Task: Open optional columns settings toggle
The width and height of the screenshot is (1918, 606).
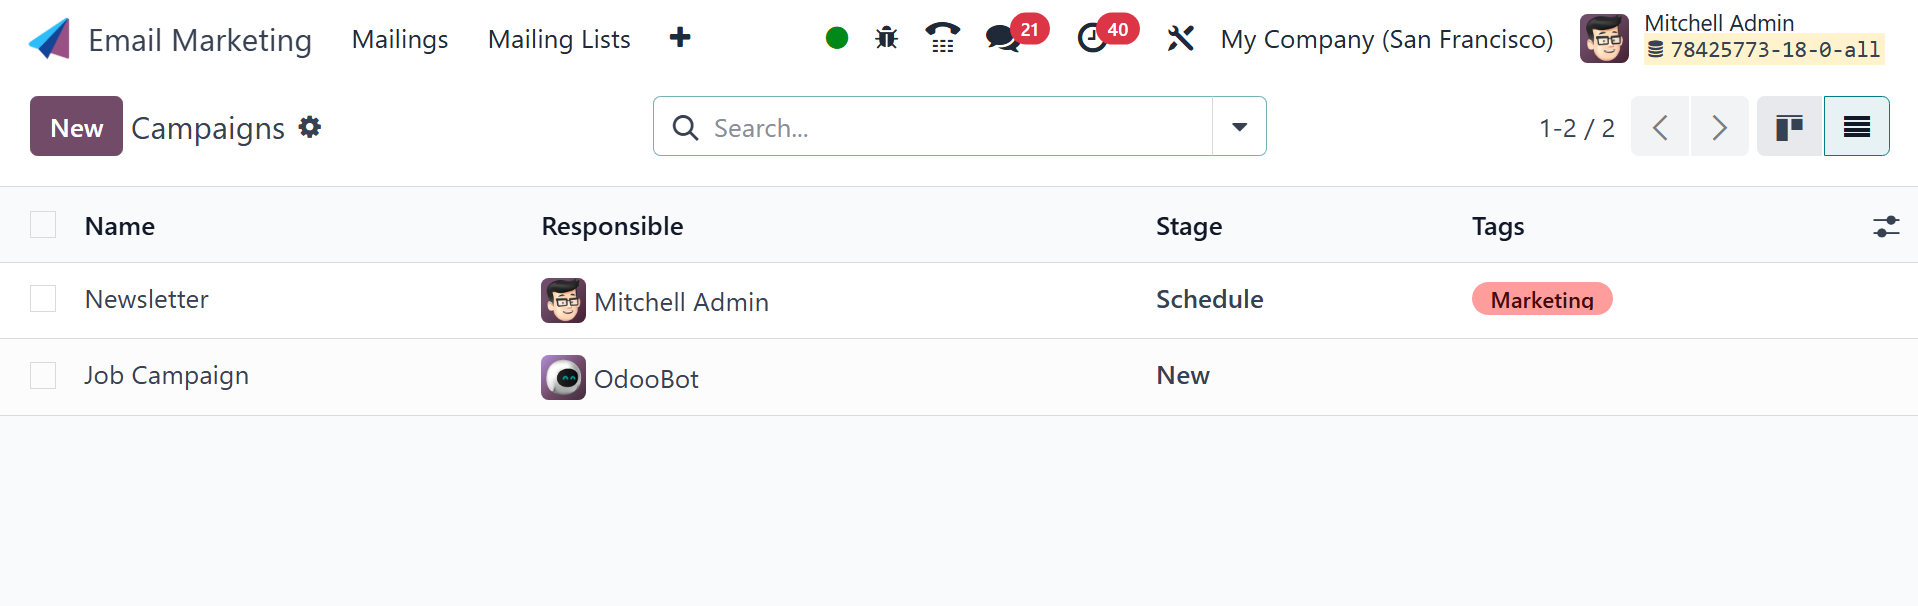Action: pos(1886,227)
